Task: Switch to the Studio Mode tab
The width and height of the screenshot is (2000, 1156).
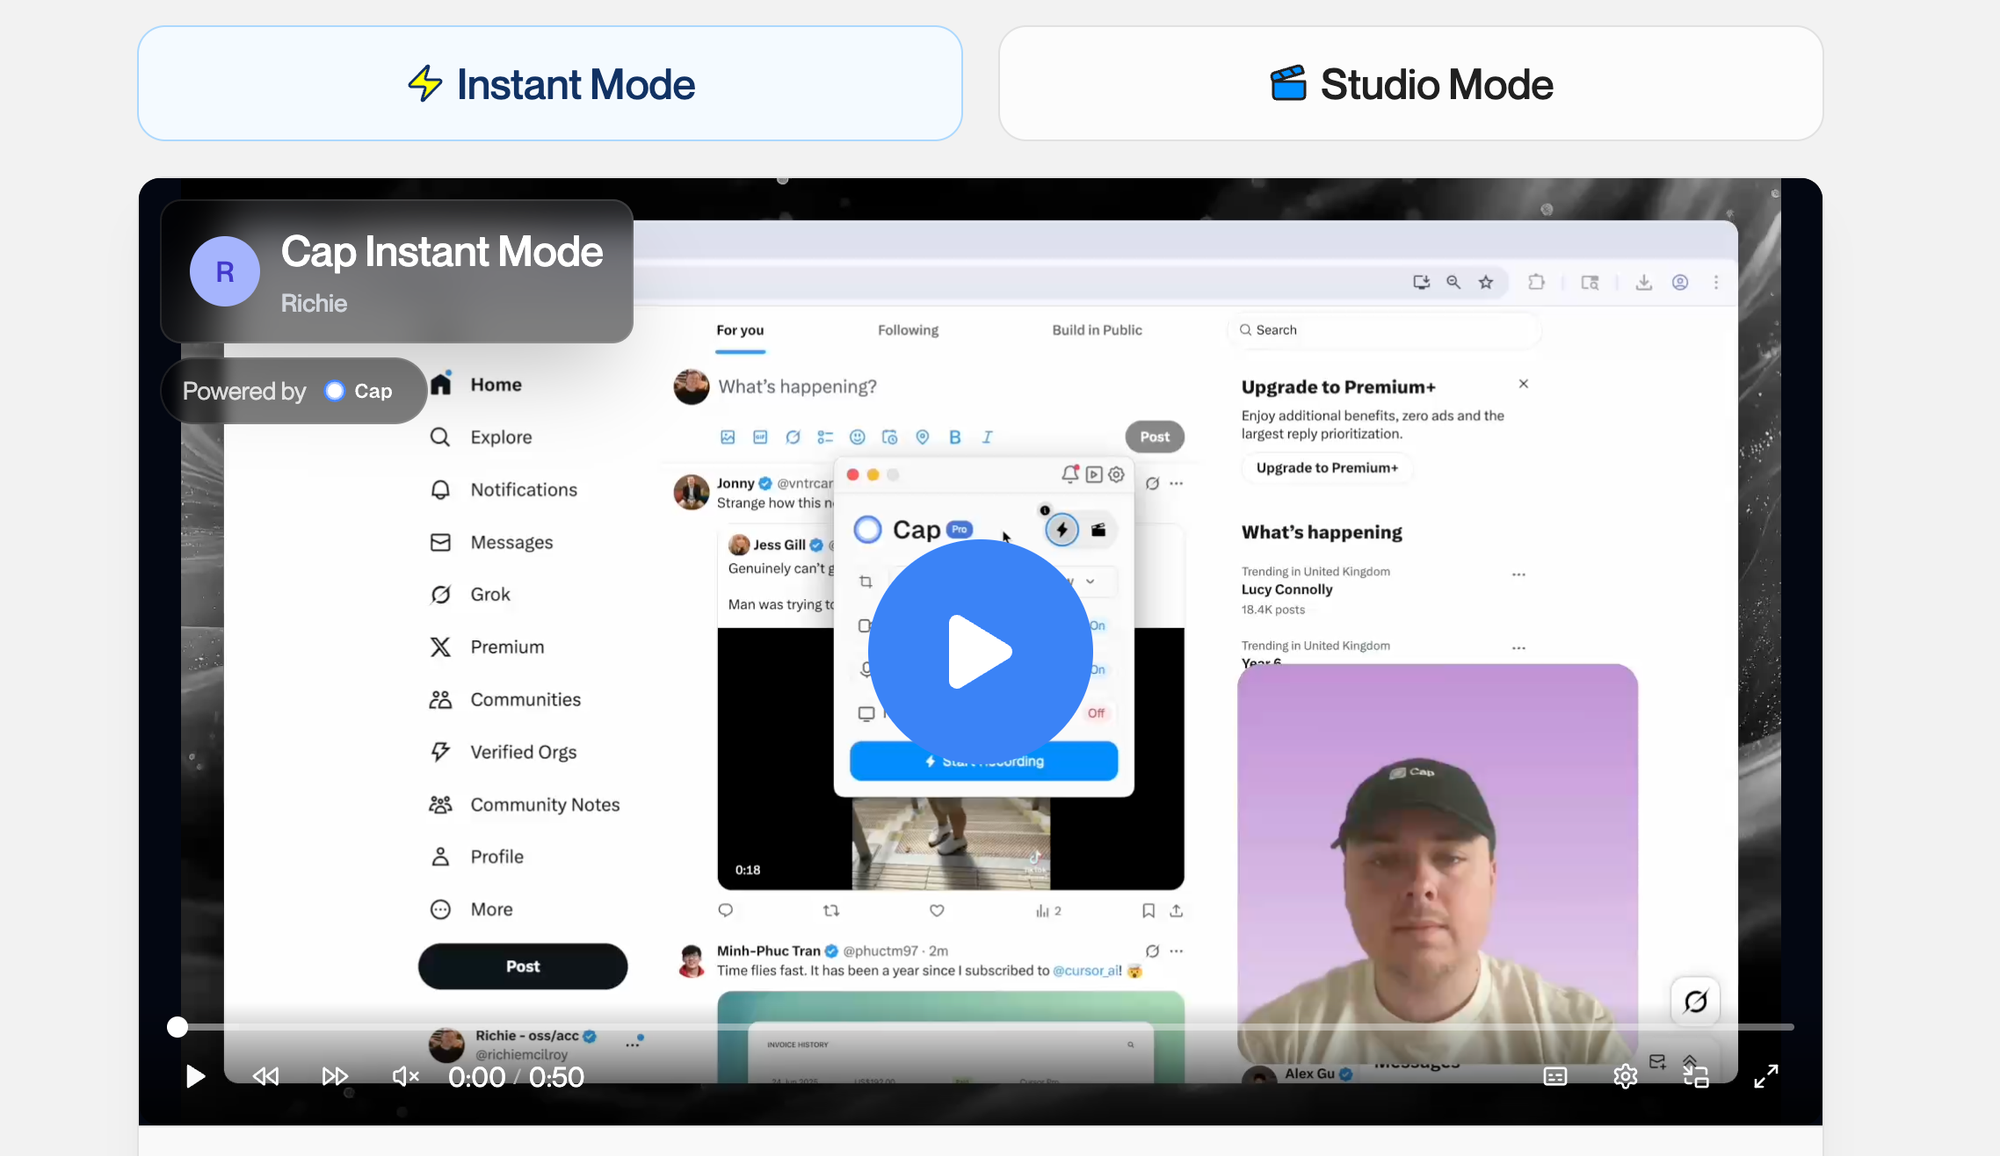Action: point(1410,84)
